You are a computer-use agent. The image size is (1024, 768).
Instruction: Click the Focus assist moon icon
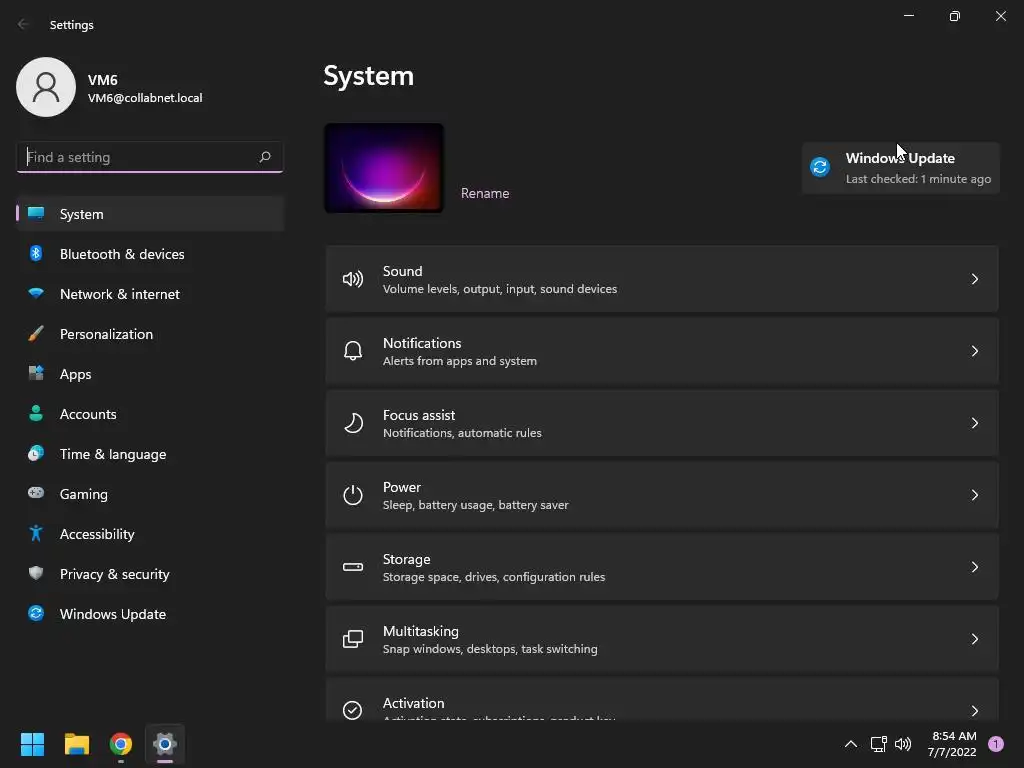353,423
